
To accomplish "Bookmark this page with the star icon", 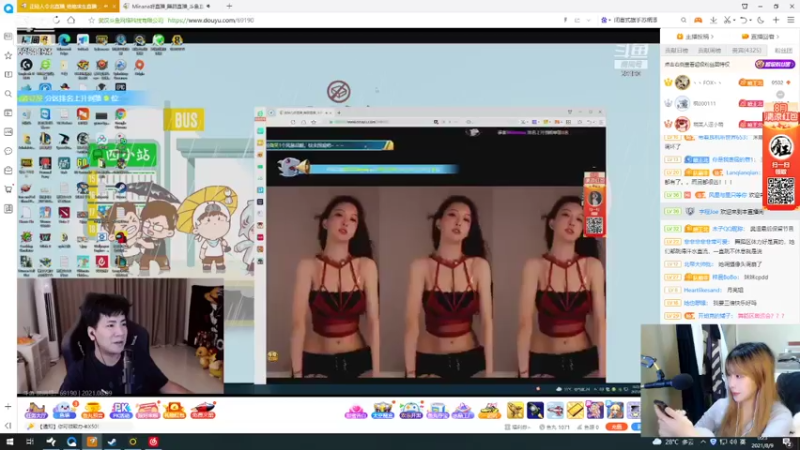I will [91, 20].
